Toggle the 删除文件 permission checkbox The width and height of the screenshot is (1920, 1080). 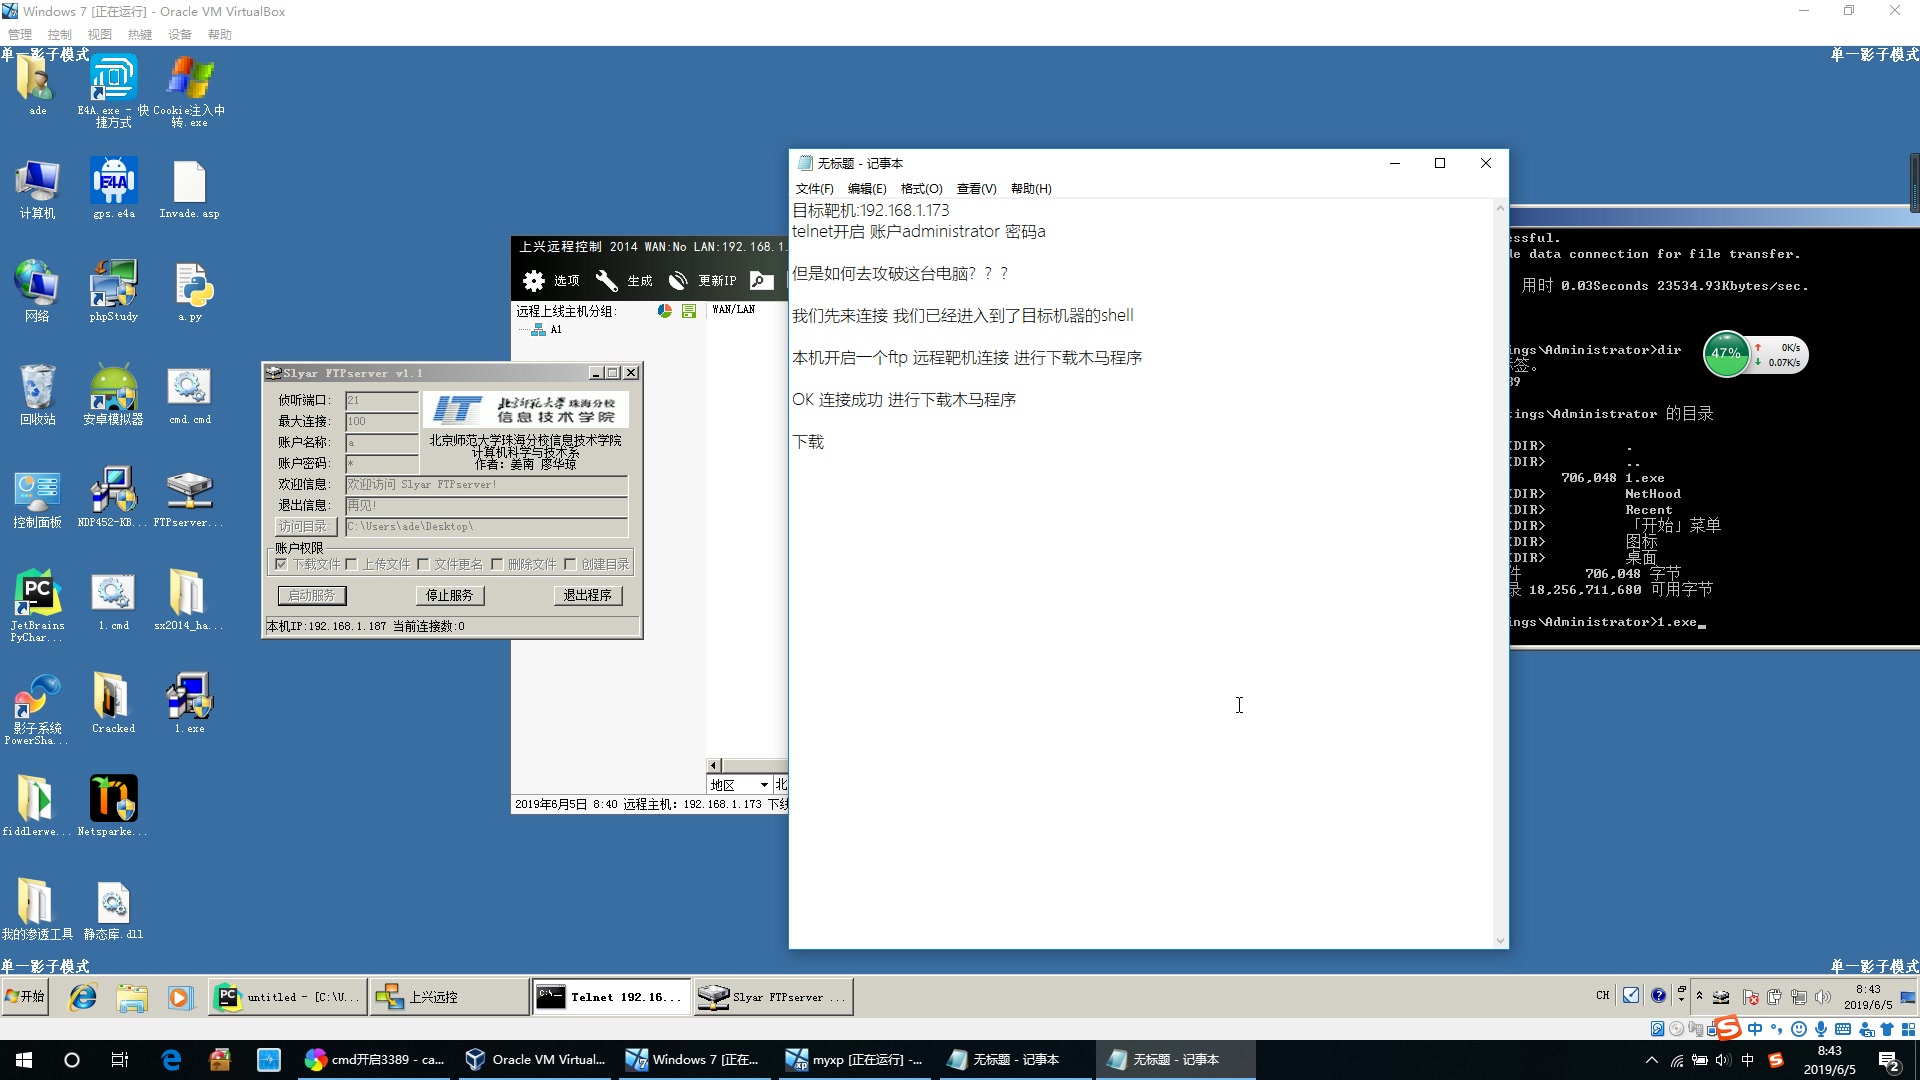pyautogui.click(x=497, y=565)
